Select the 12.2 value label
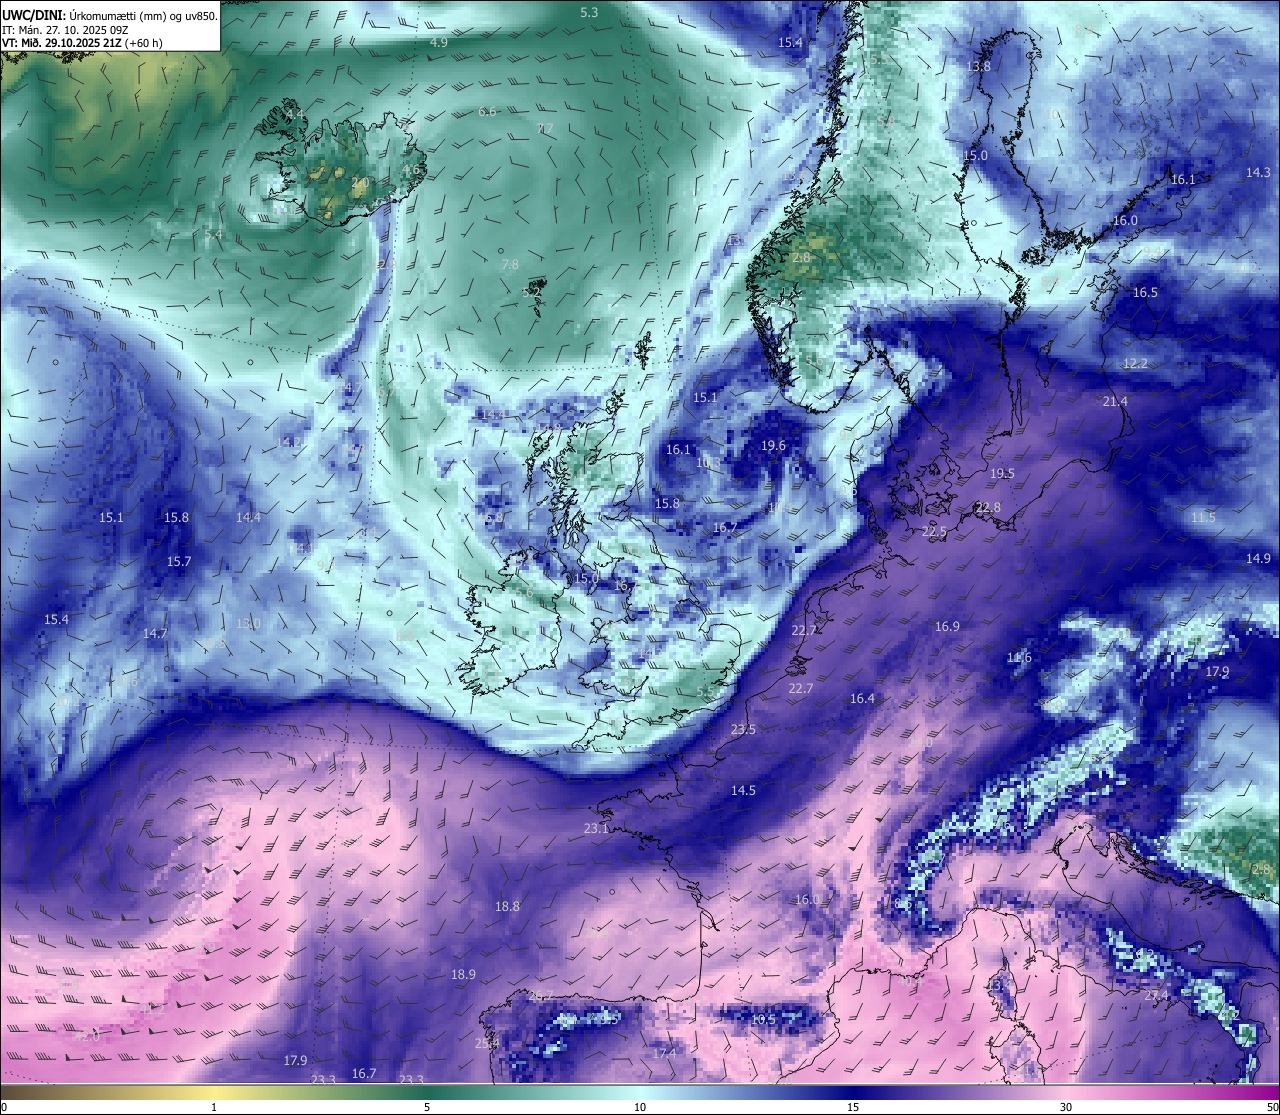The height and width of the screenshot is (1115, 1280). [x=1136, y=363]
